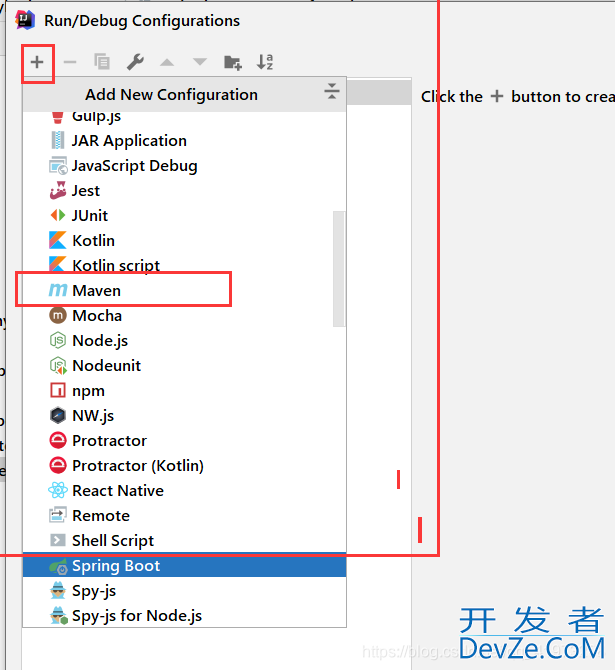Choose Maven from the configuration list
The height and width of the screenshot is (670, 615).
[x=184, y=291]
